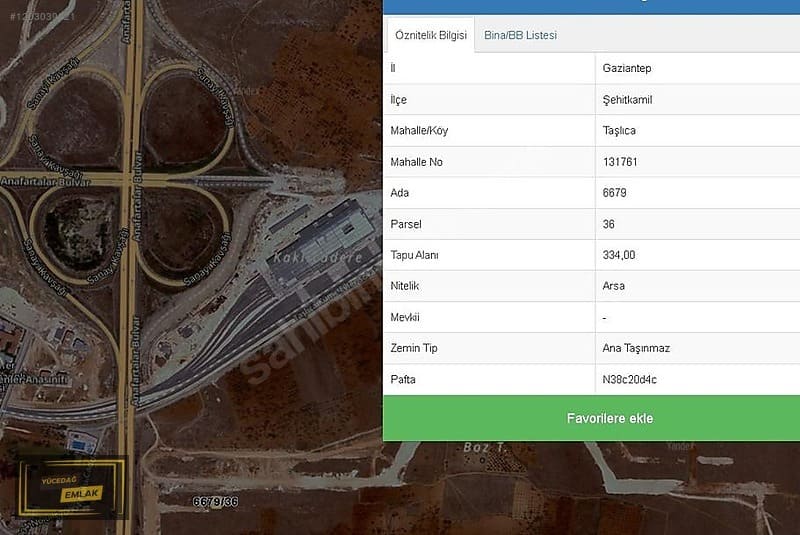Image resolution: width=800 pixels, height=535 pixels.
Task: Select the Parsel value 36
Action: coord(609,224)
